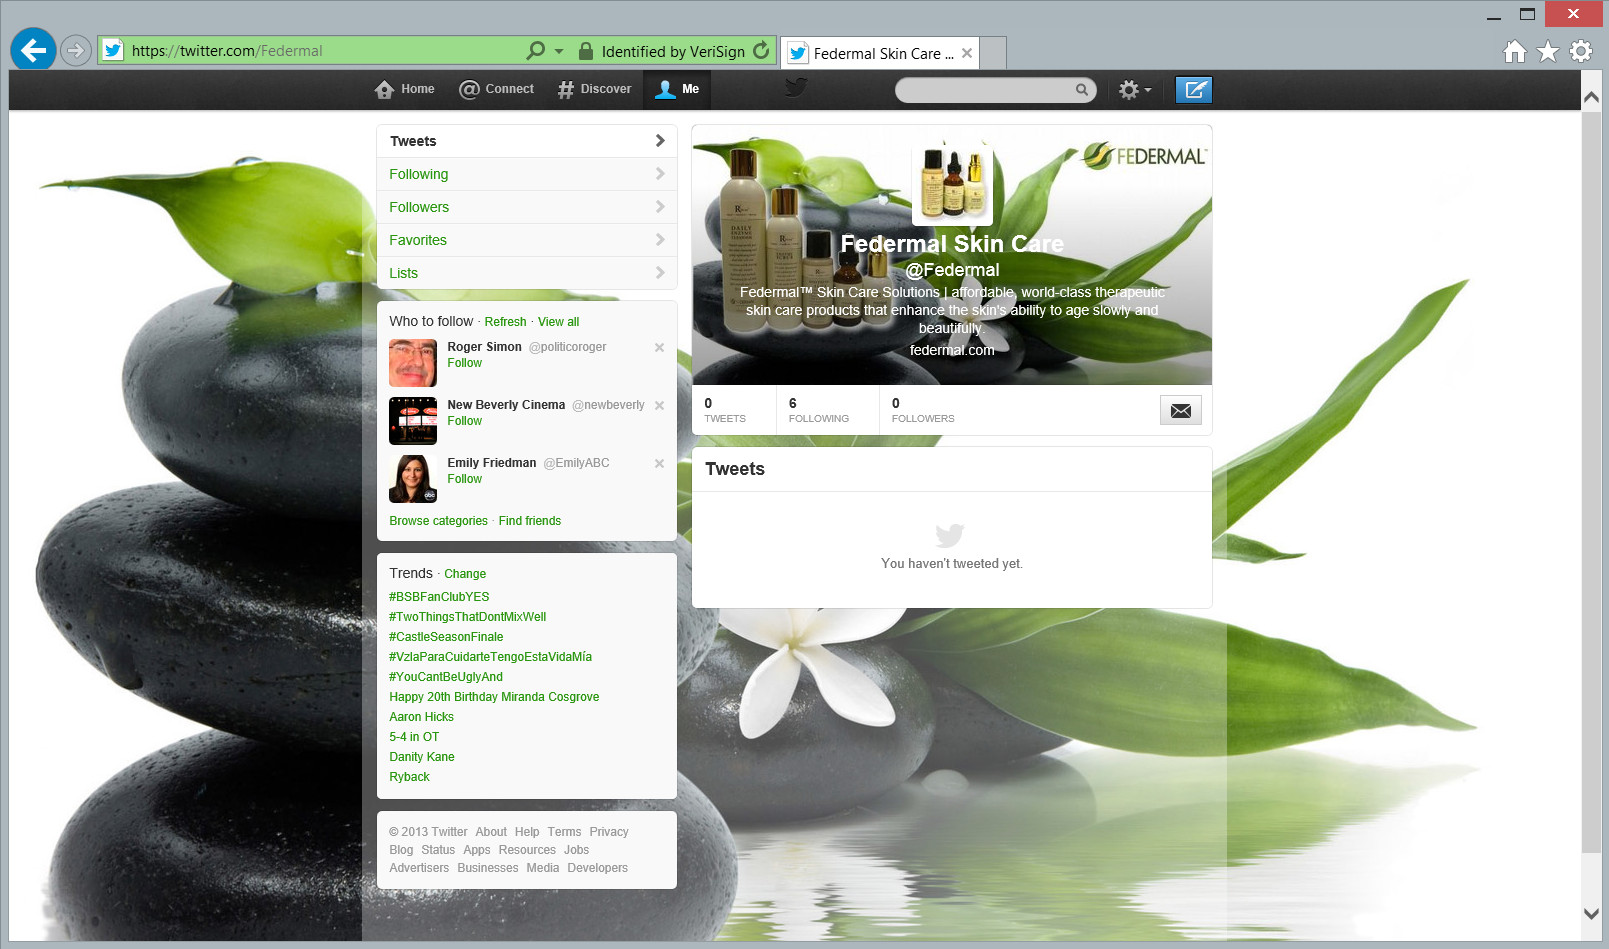Viewport: 1609px width, 949px height.
Task: Open the Discover tab
Action: [x=595, y=89]
